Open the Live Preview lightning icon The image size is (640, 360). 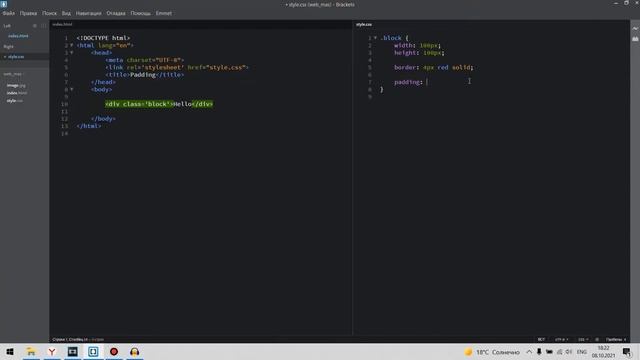[635, 29]
